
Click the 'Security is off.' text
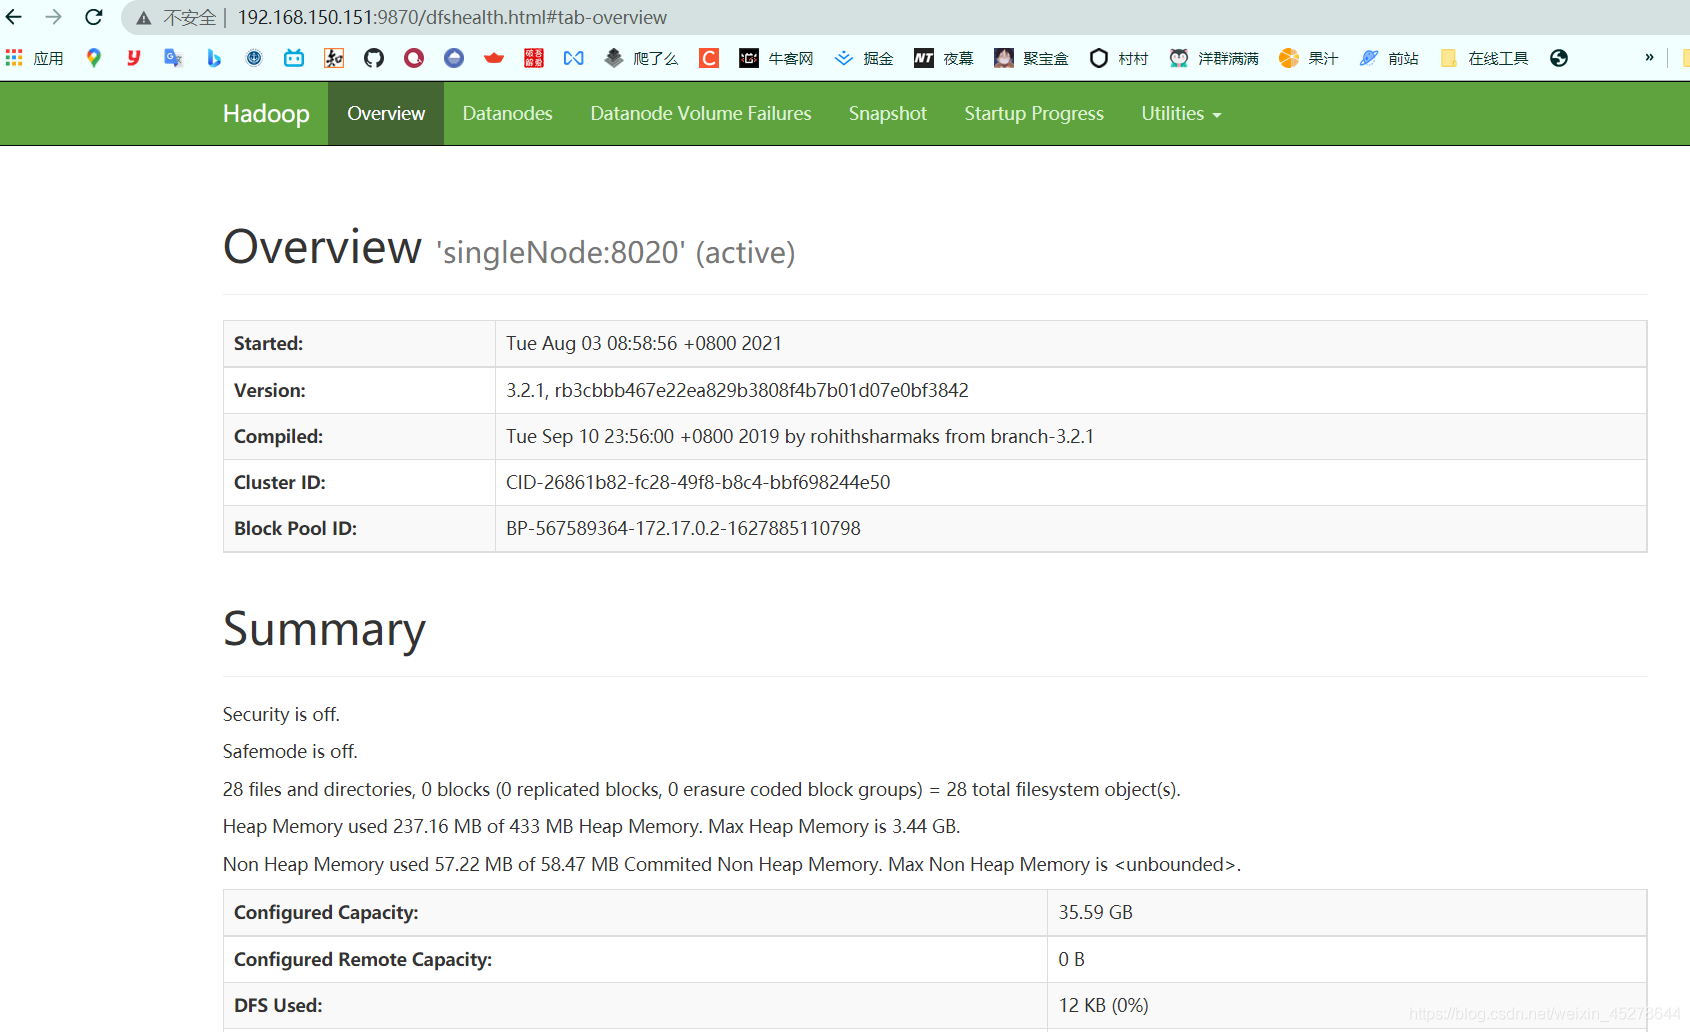[281, 714]
